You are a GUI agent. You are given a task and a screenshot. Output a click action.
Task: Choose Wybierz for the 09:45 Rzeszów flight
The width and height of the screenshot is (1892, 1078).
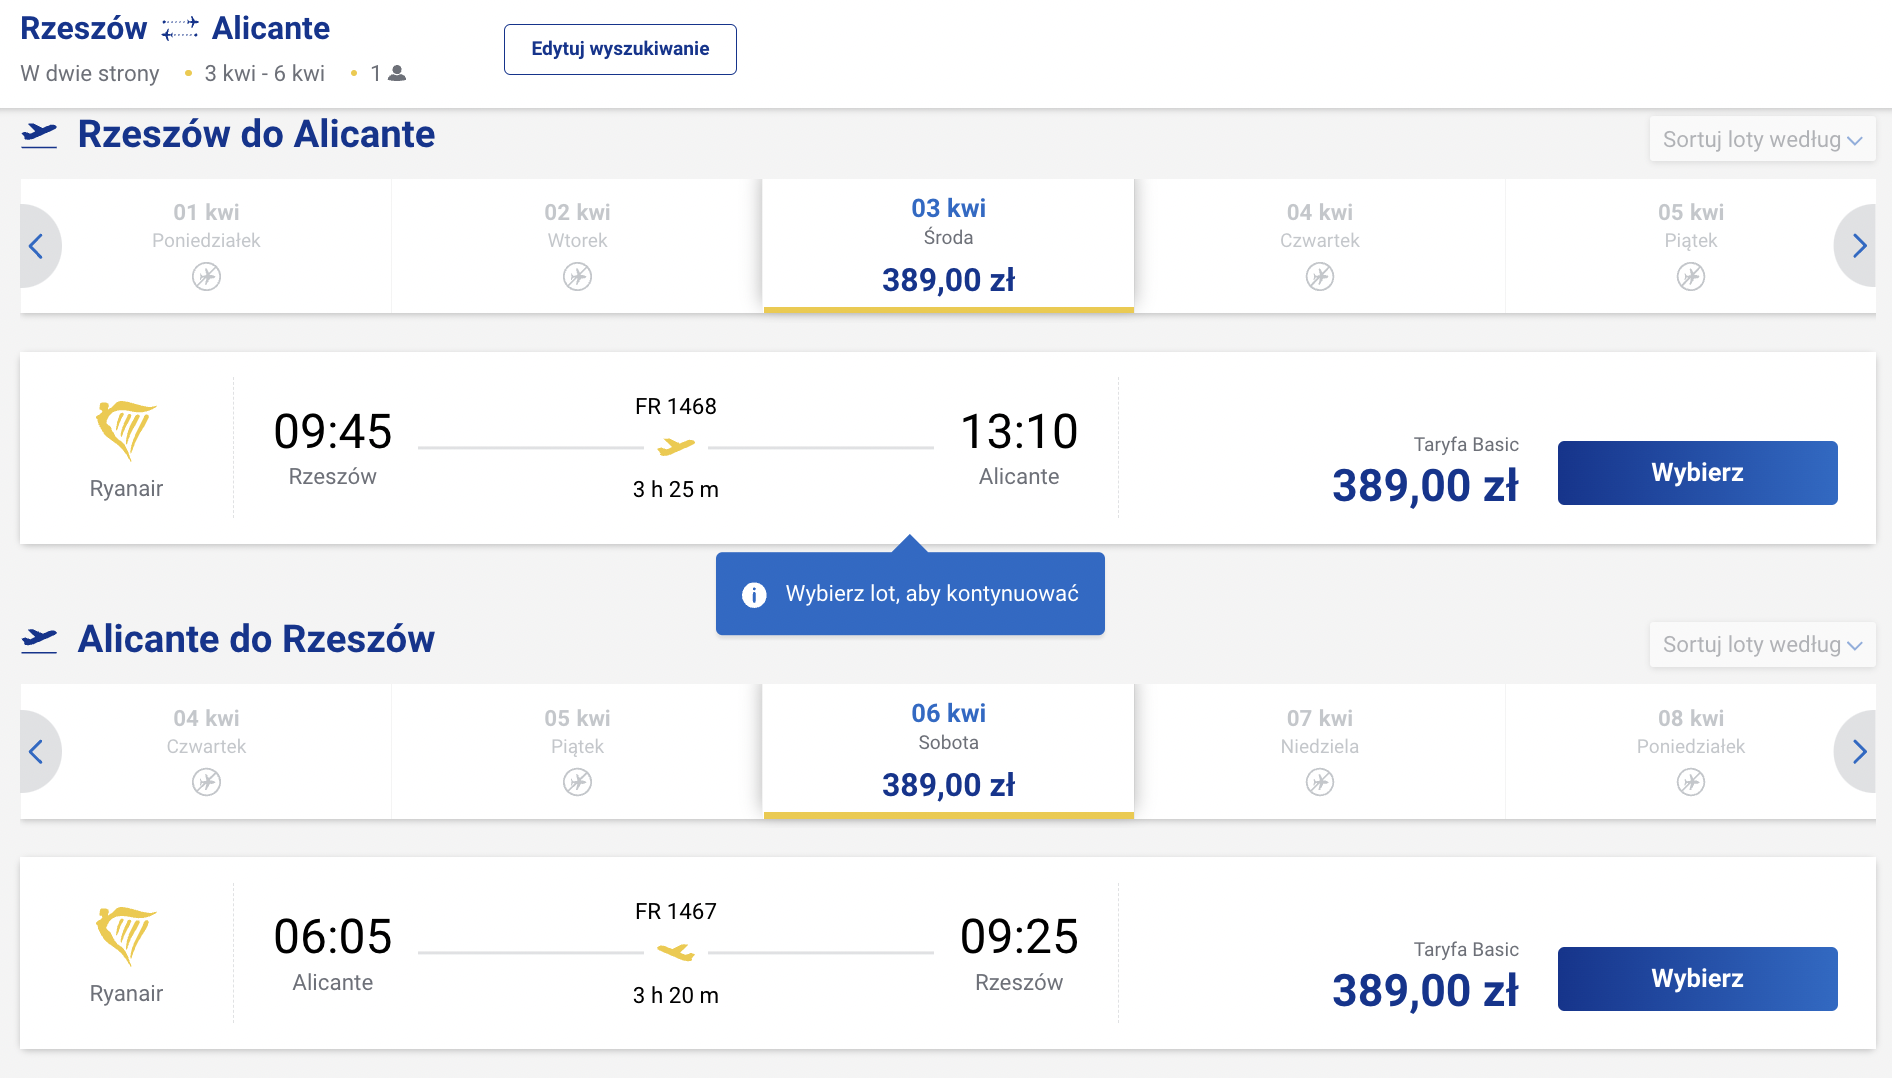click(1697, 473)
